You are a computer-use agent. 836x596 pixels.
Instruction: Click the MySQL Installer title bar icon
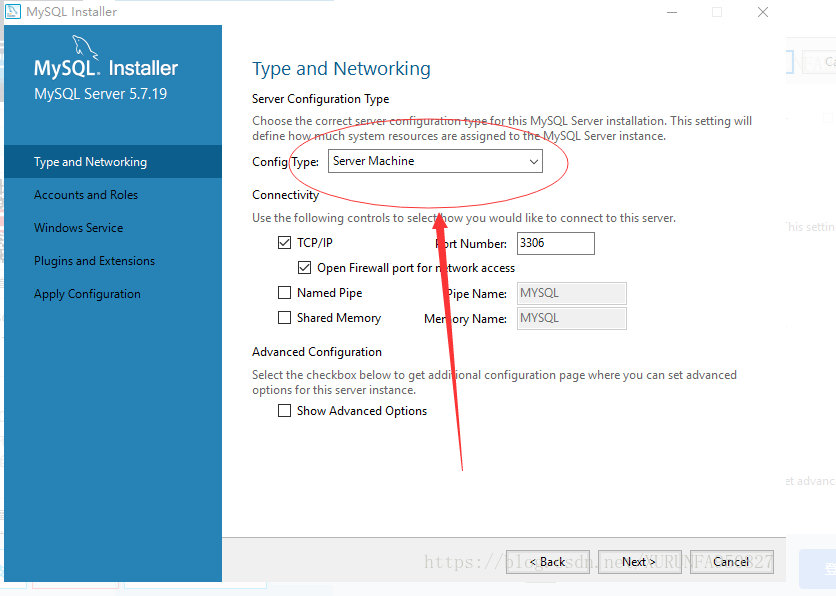tap(11, 12)
